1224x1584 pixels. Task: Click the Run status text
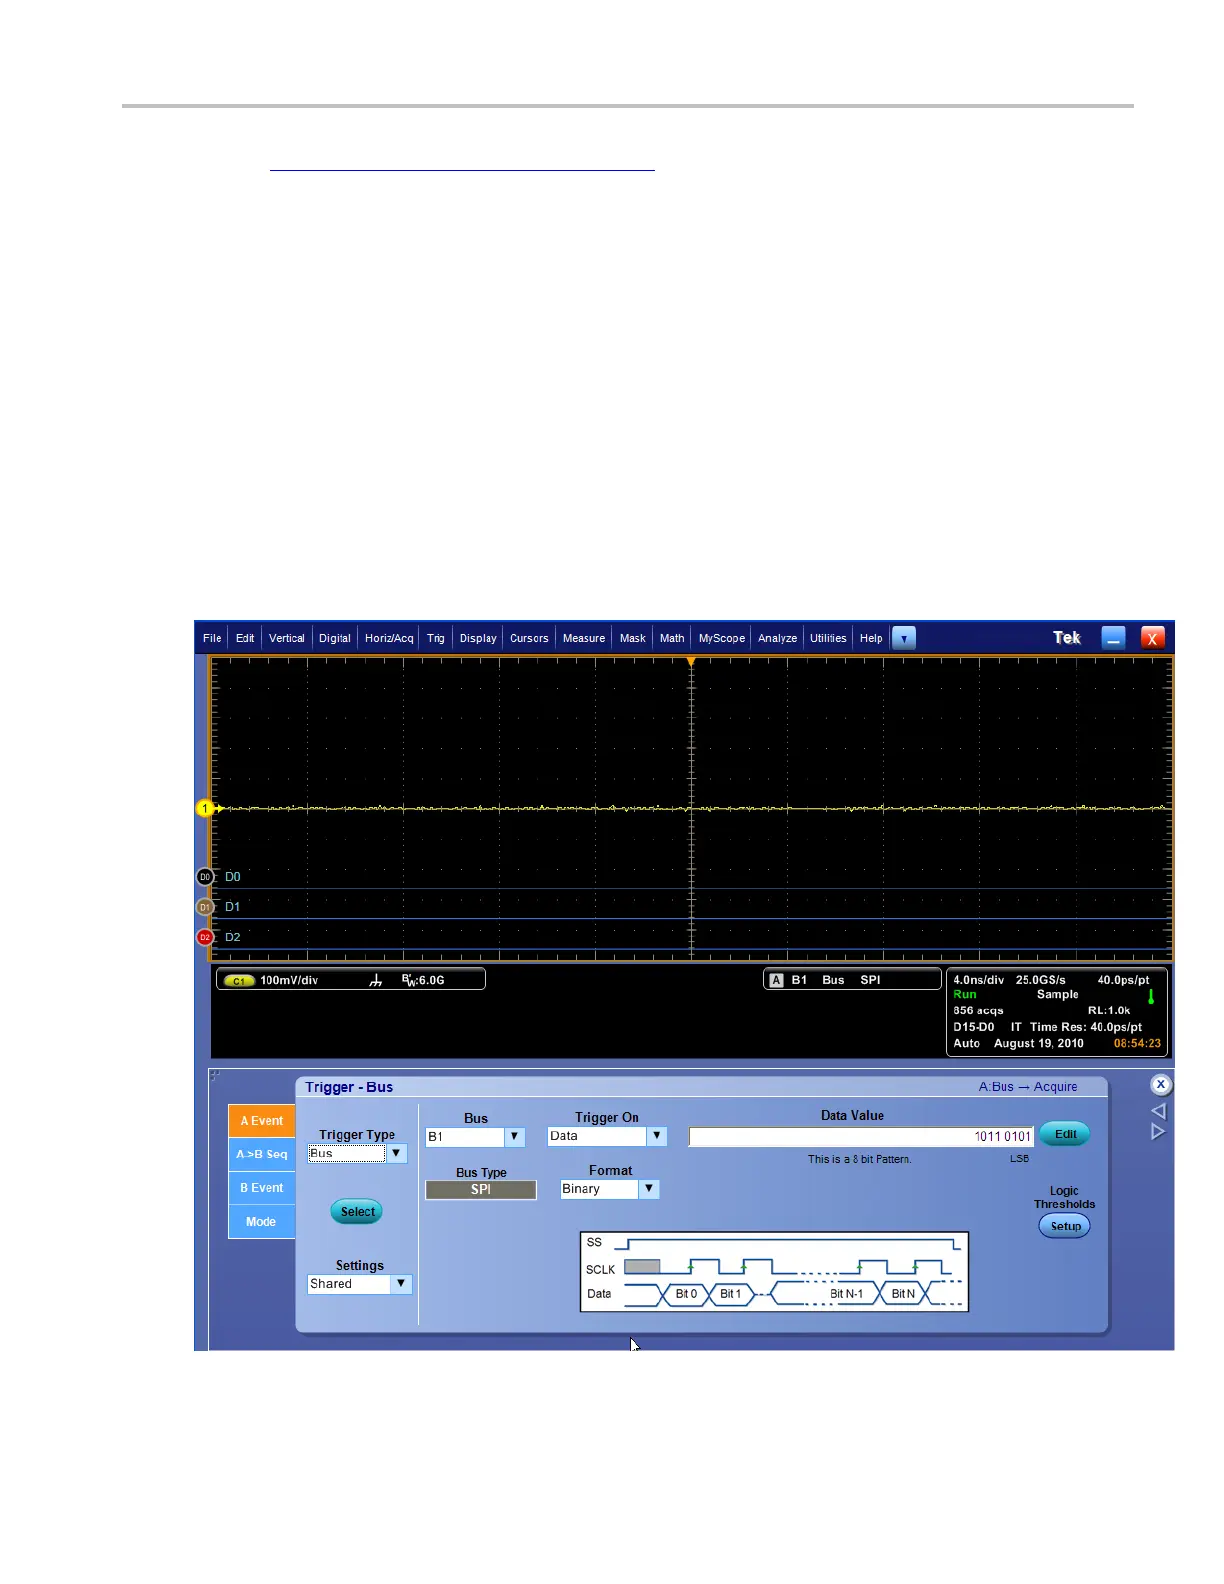click(964, 995)
